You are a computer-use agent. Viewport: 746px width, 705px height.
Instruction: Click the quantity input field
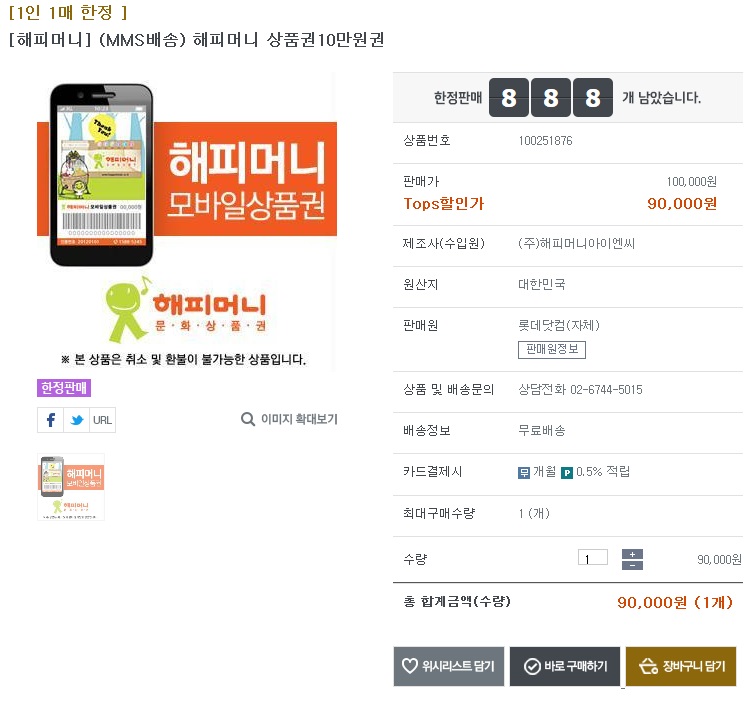point(593,558)
